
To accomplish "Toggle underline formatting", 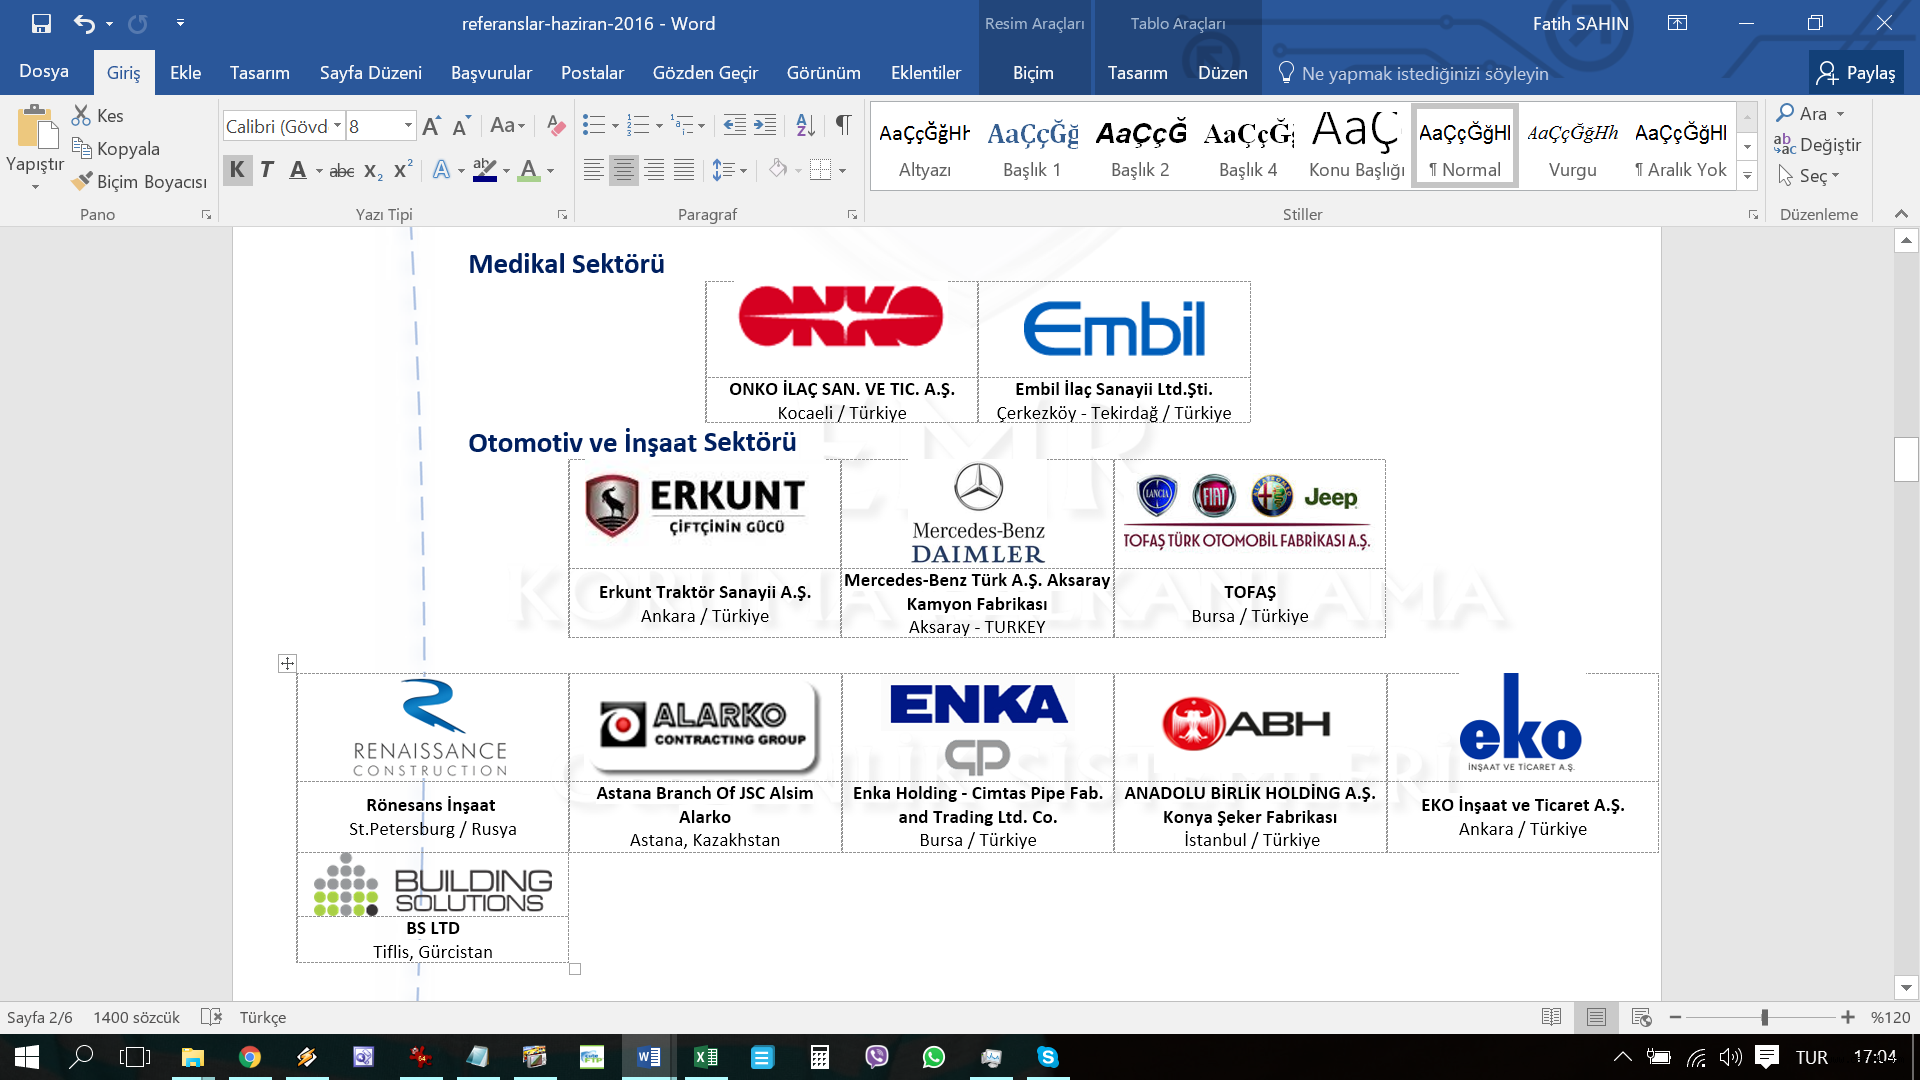I will pos(298,171).
